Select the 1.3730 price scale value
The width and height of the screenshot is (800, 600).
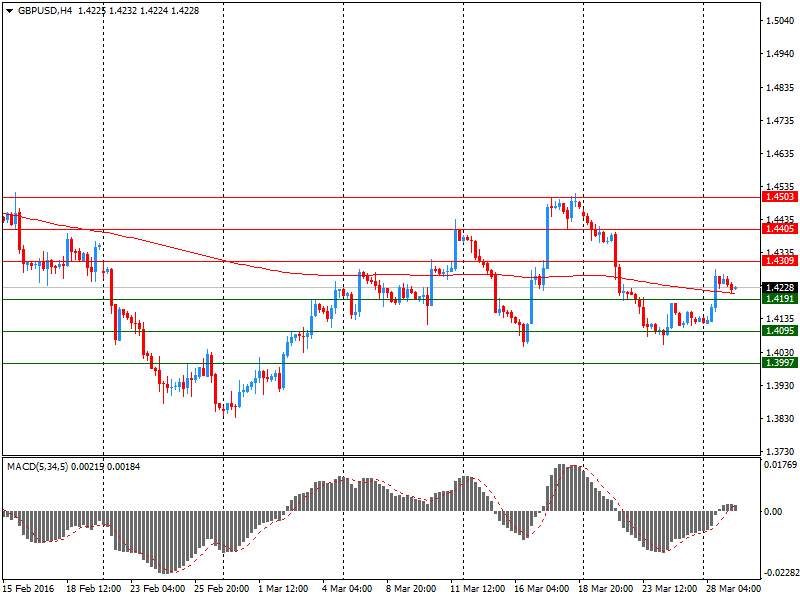(x=780, y=452)
